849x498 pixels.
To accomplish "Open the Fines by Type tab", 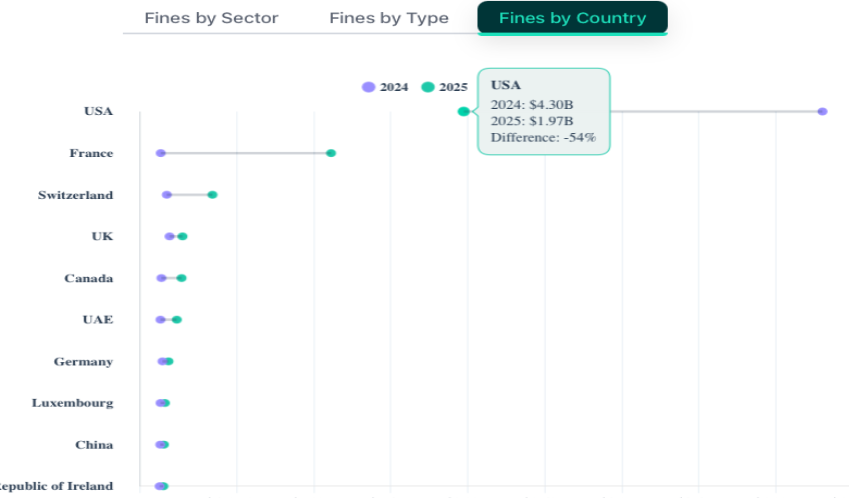I will pos(389,18).
